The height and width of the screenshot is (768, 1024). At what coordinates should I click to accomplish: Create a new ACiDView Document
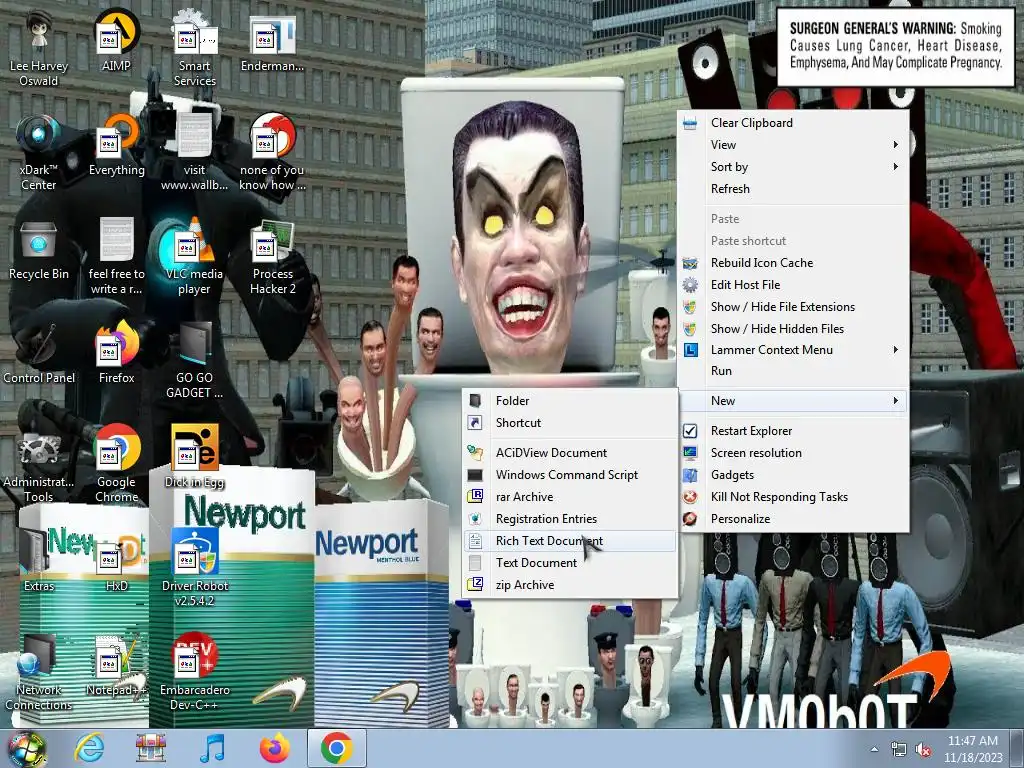pyautogui.click(x=569, y=453)
